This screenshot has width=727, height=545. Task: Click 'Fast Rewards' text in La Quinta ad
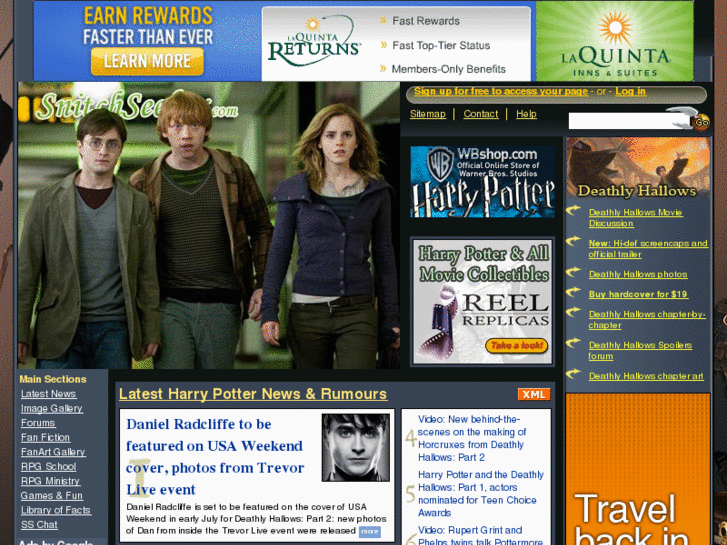[x=426, y=21]
